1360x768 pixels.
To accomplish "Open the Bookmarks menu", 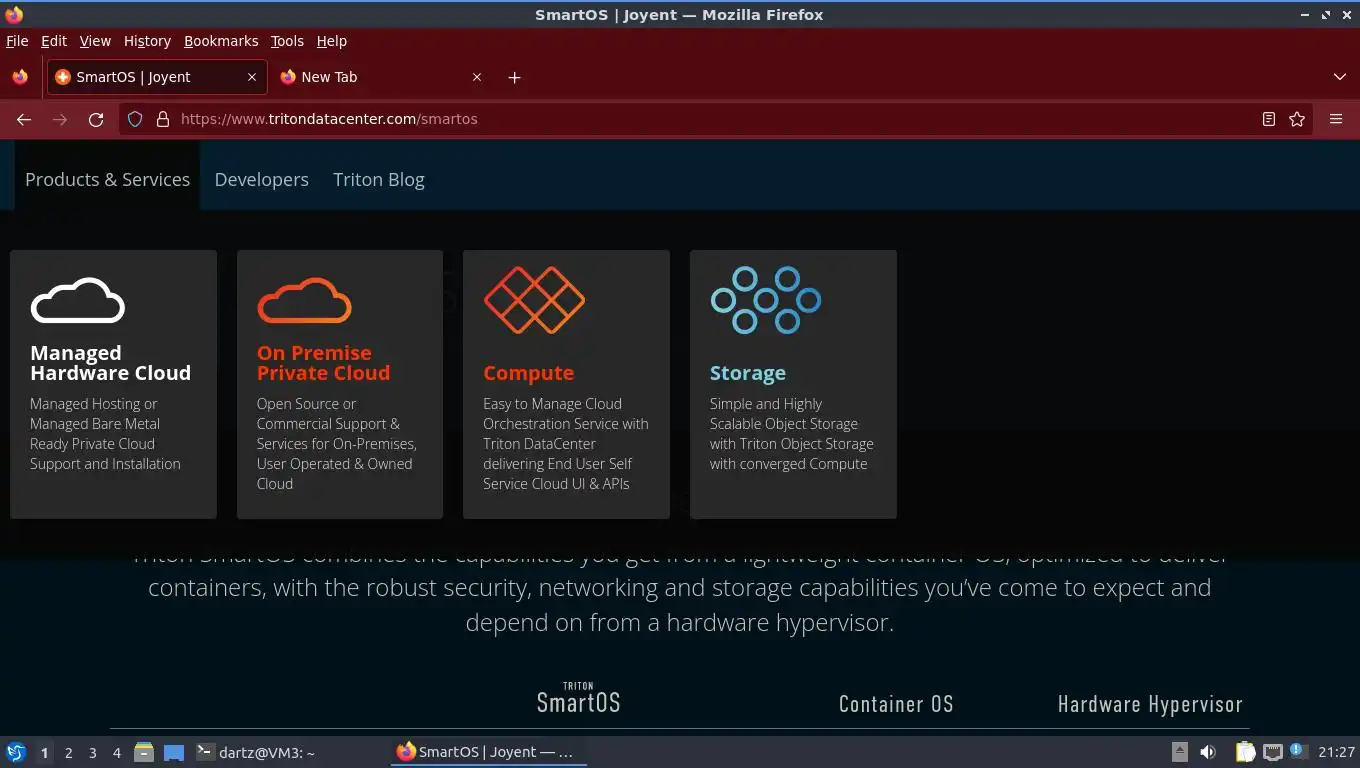I will [221, 41].
